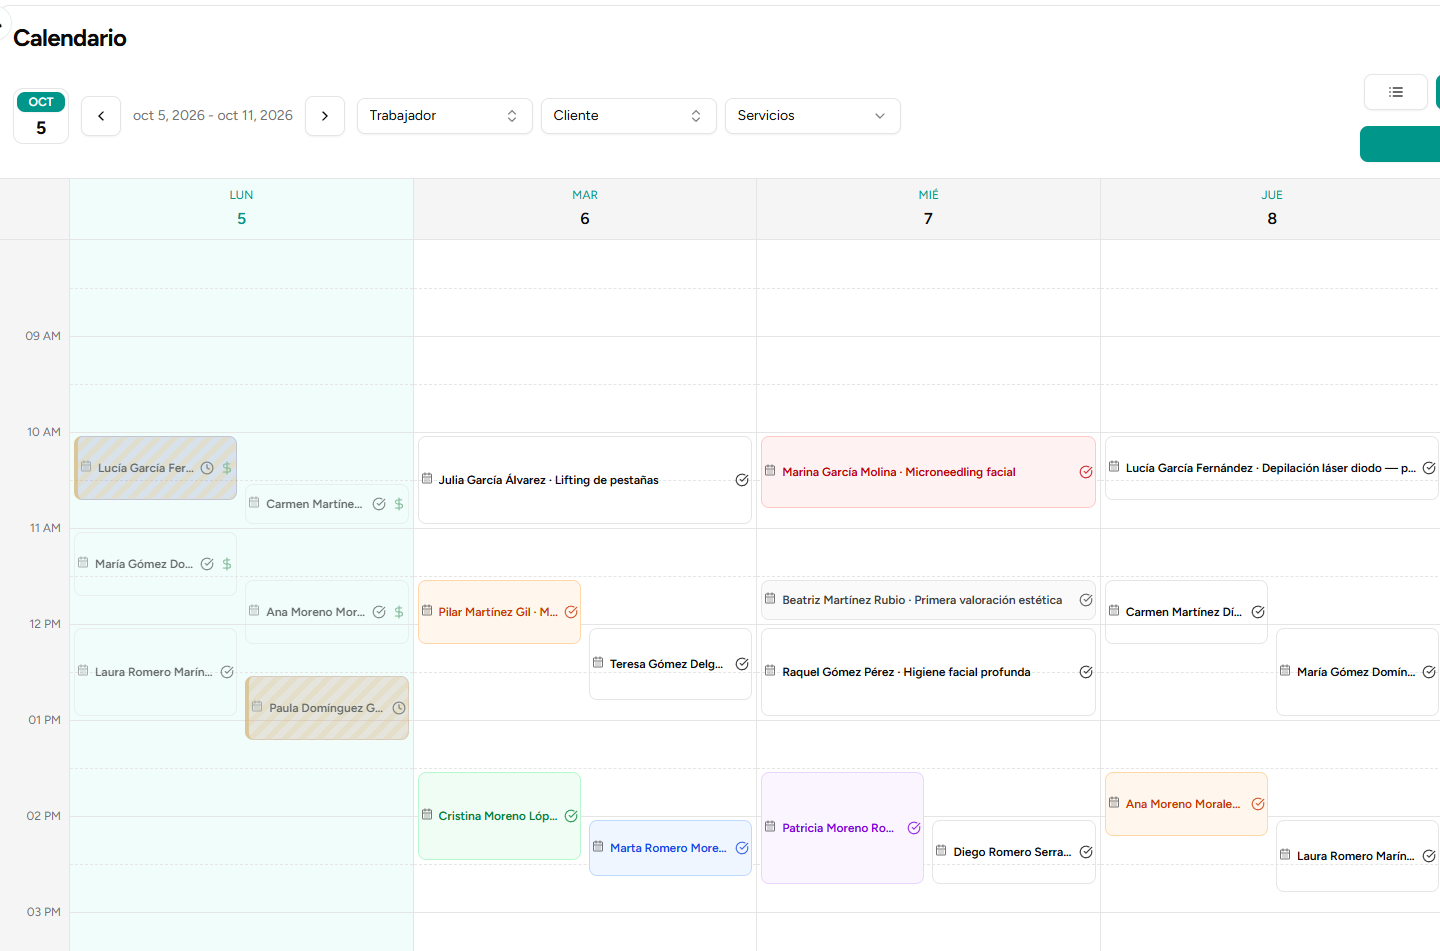
Task: Open Lucía García Fernández Depilación láser appointment
Action: click(x=1272, y=468)
